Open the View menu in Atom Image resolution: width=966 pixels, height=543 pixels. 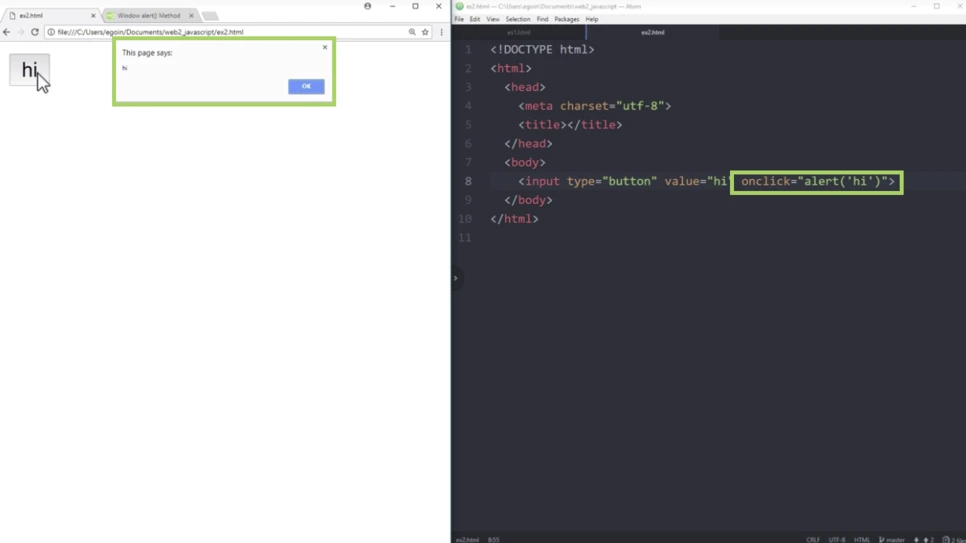pyautogui.click(x=493, y=19)
